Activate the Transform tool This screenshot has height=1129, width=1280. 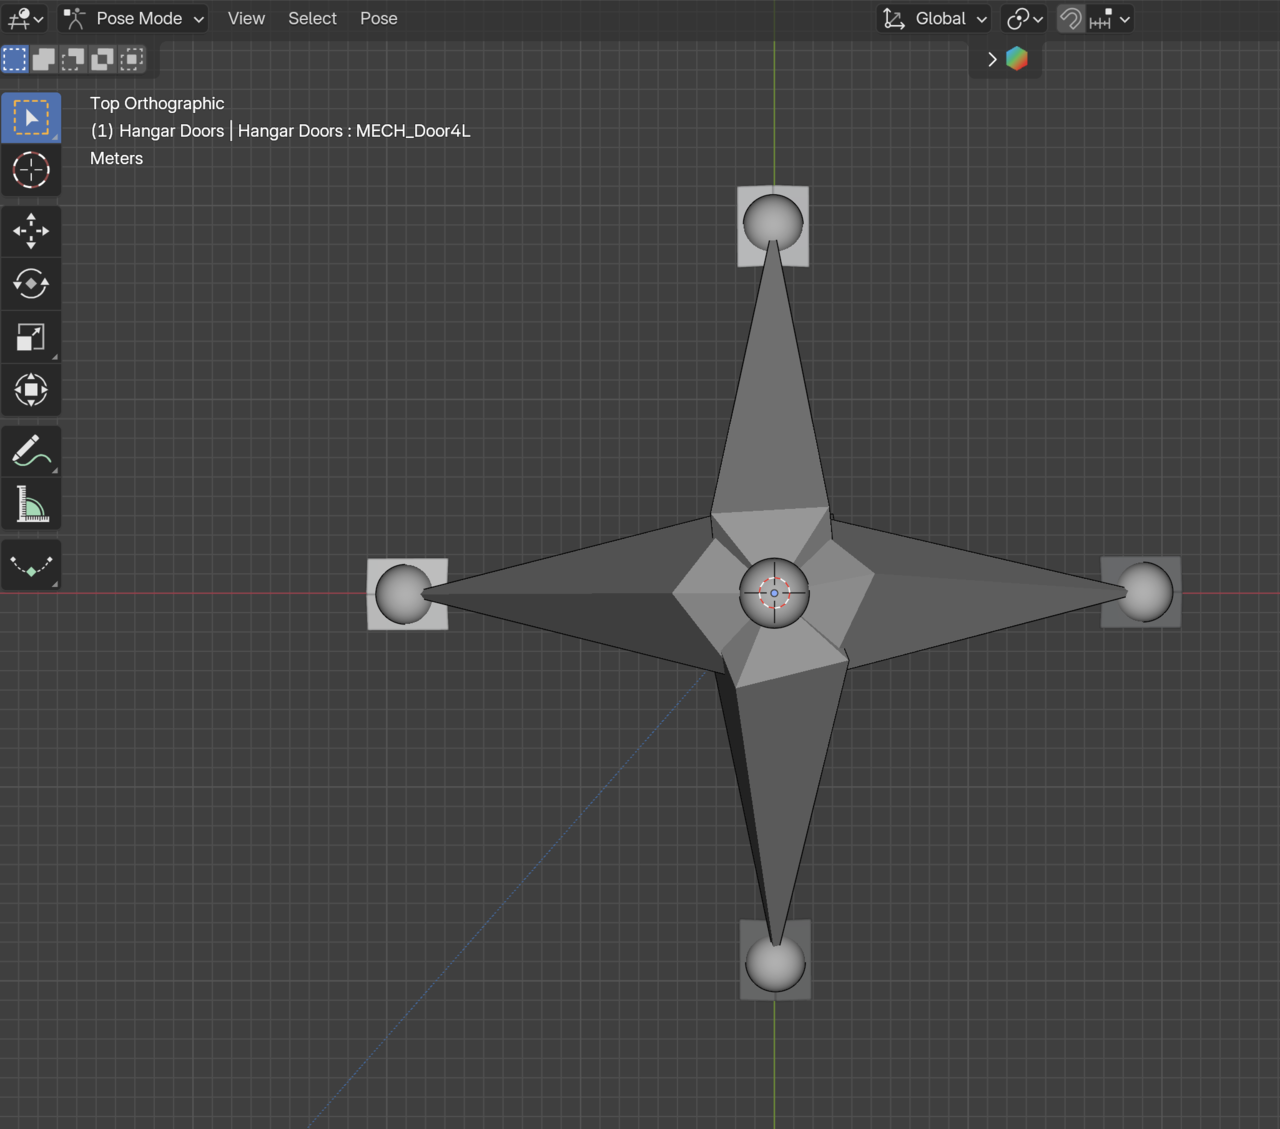click(31, 390)
